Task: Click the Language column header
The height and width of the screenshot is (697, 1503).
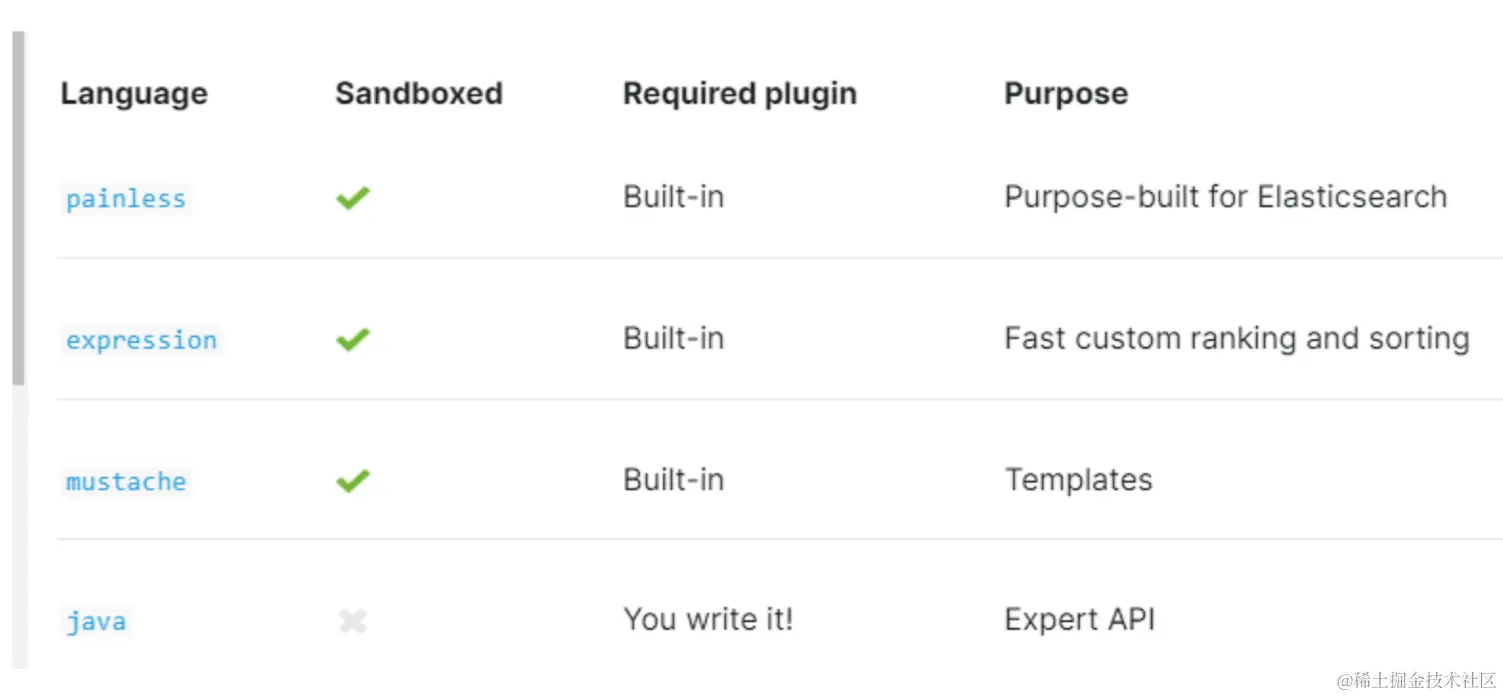Action: tap(134, 94)
